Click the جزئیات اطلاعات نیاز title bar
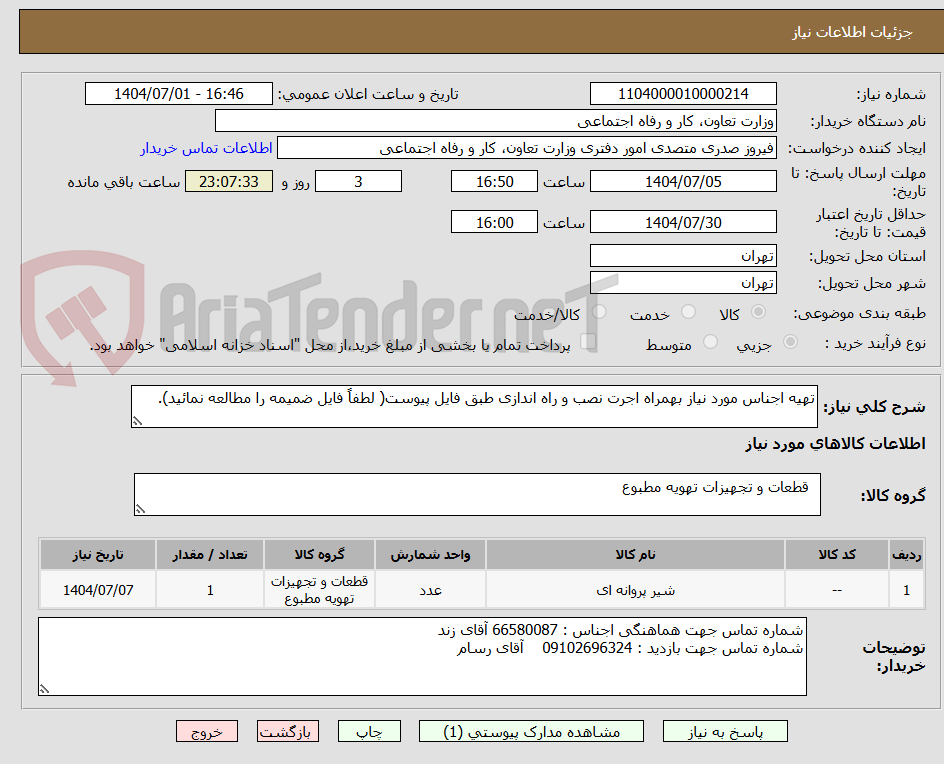The height and width of the screenshot is (764, 944). click(x=472, y=30)
